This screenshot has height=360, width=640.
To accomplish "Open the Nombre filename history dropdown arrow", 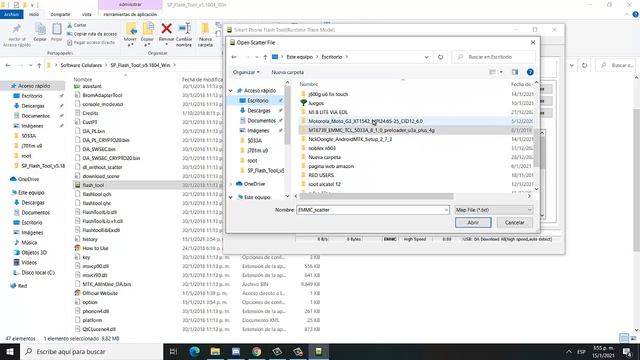I will pyautogui.click(x=446, y=210).
